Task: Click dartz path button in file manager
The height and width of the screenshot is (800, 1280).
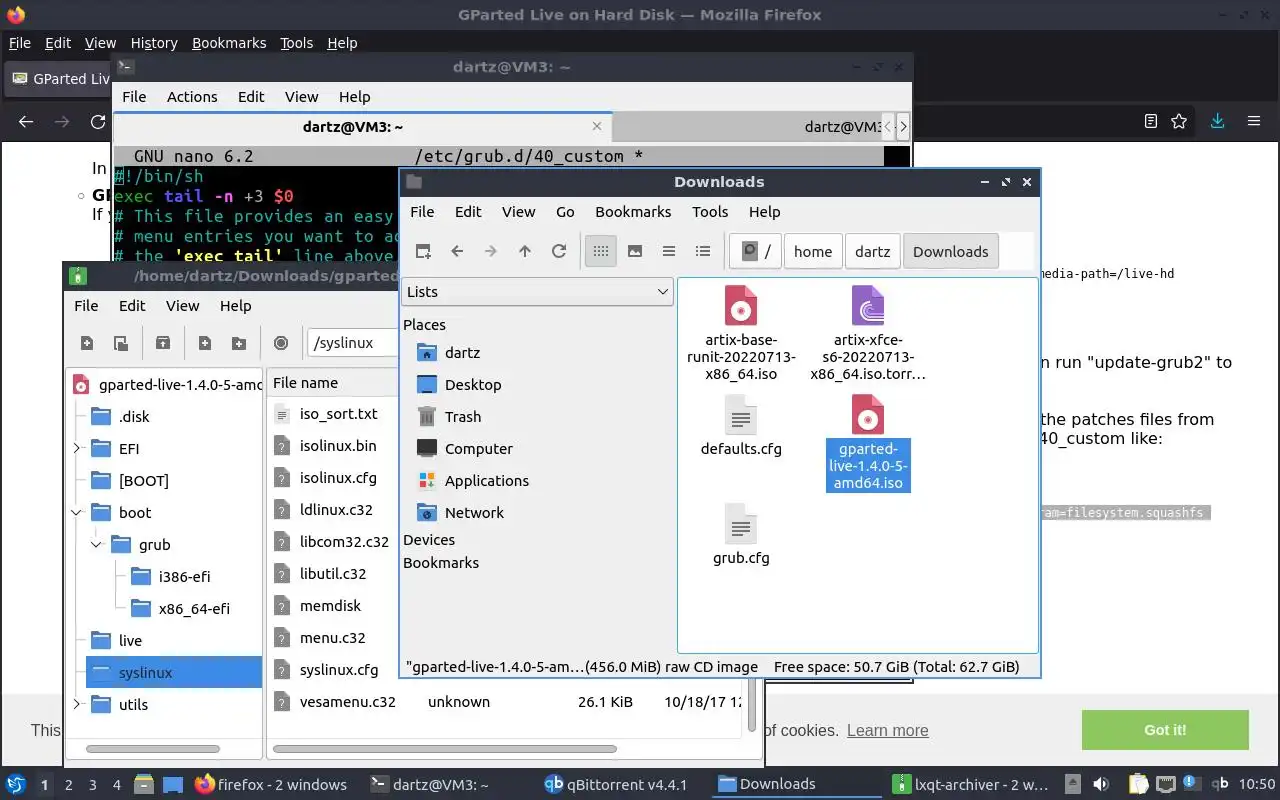Action: coord(873,251)
